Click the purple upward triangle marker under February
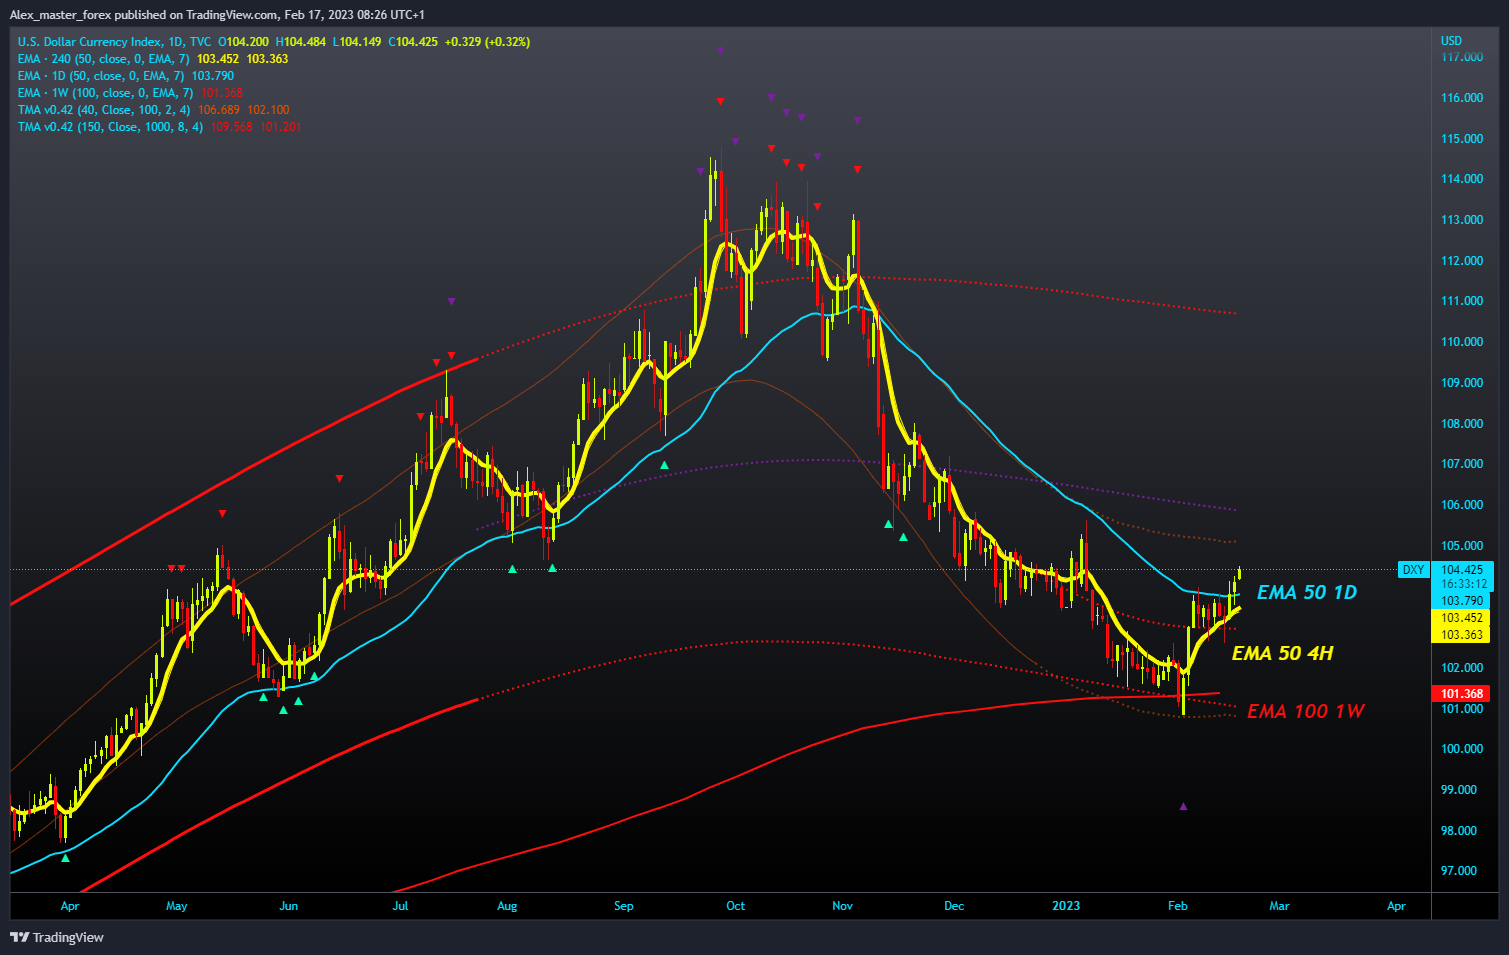This screenshot has height=955, width=1509. tap(1184, 806)
